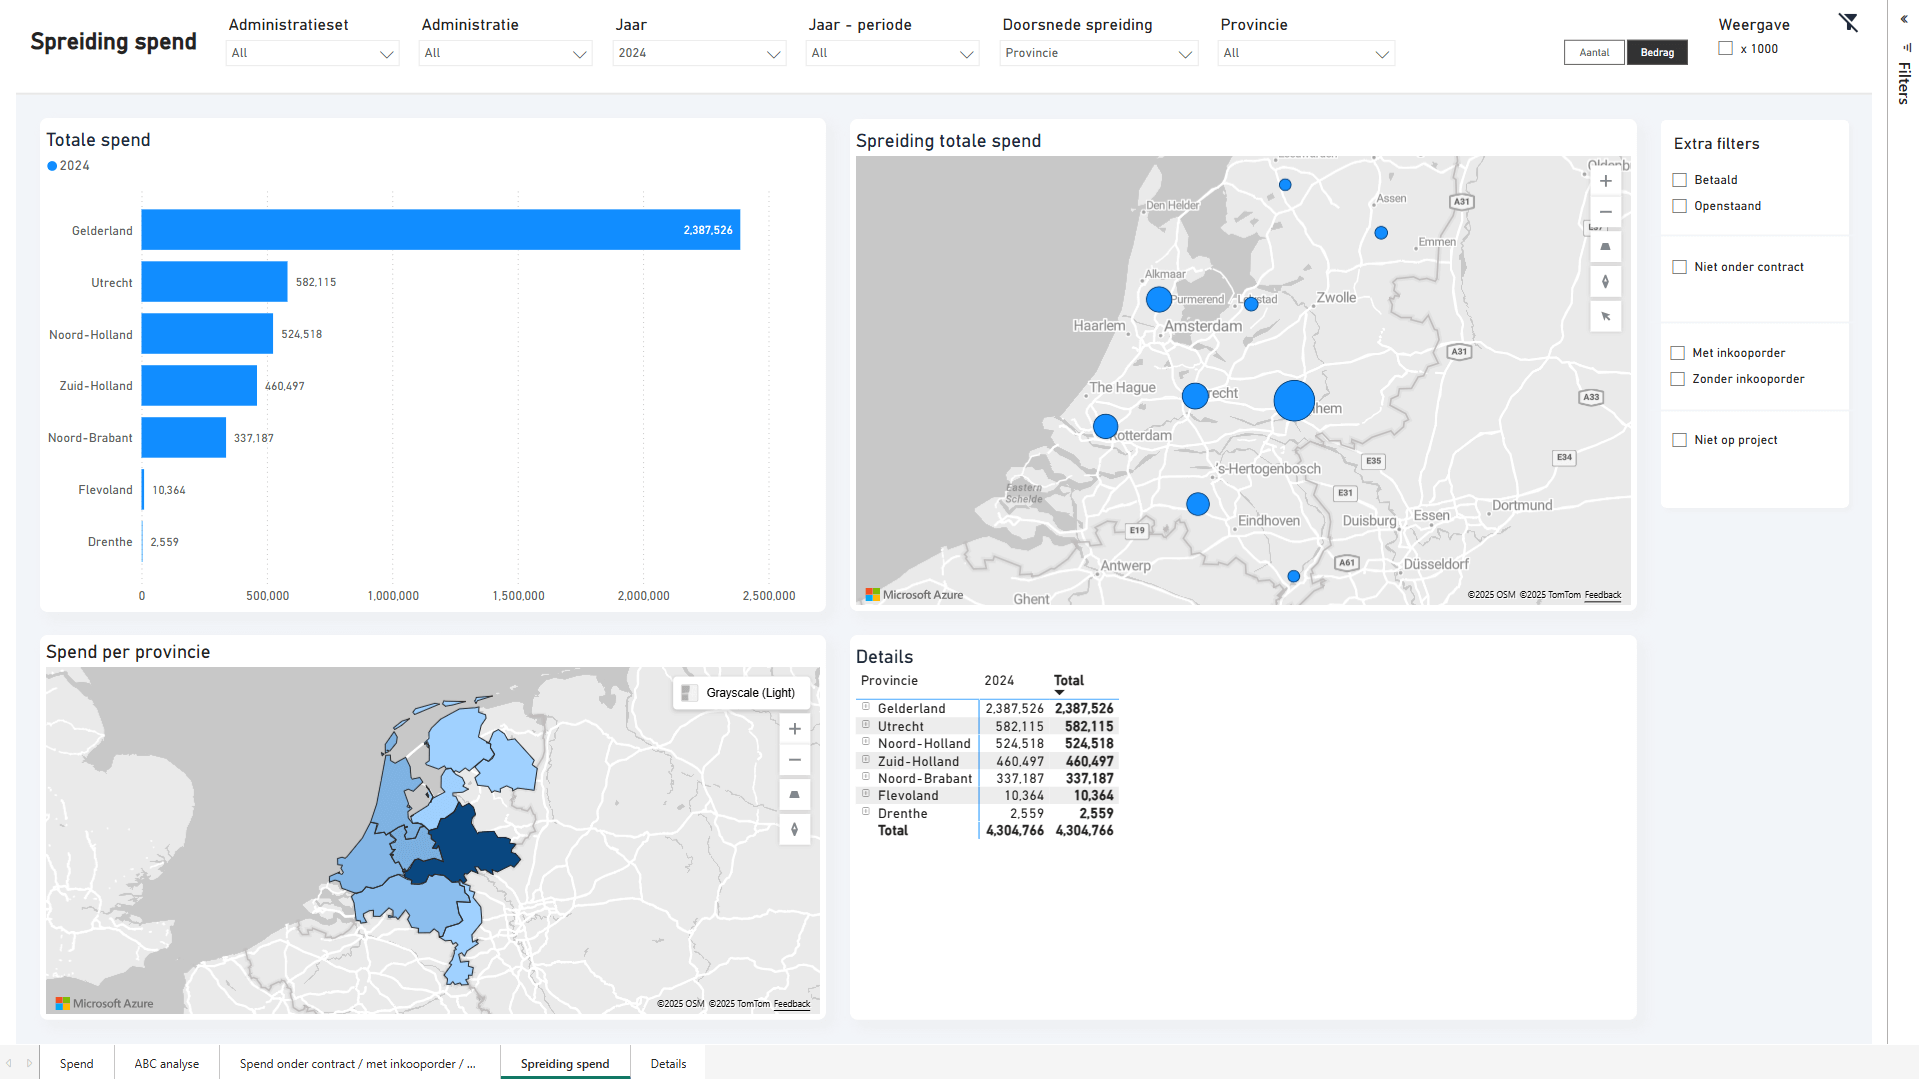
Task: Switch to the ABC analyse tab
Action: (x=166, y=1063)
